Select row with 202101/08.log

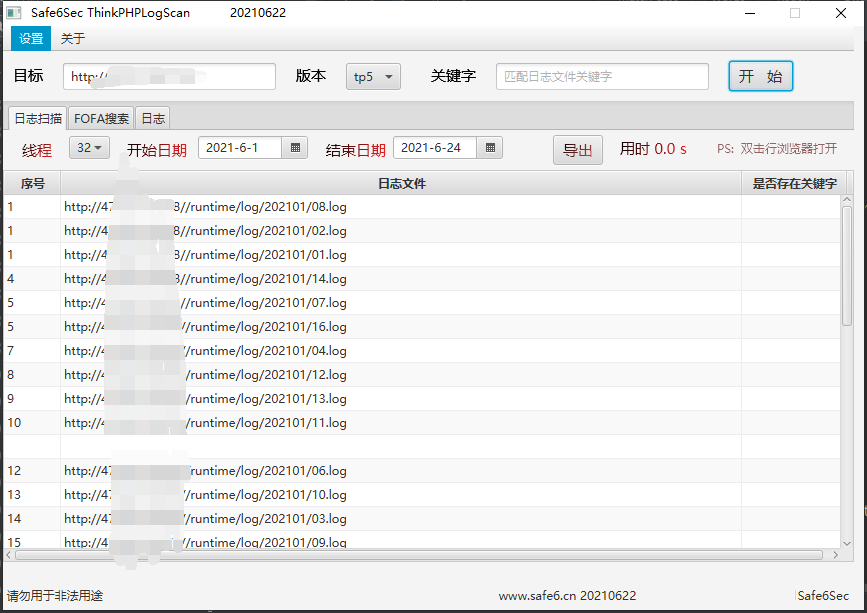pos(422,207)
